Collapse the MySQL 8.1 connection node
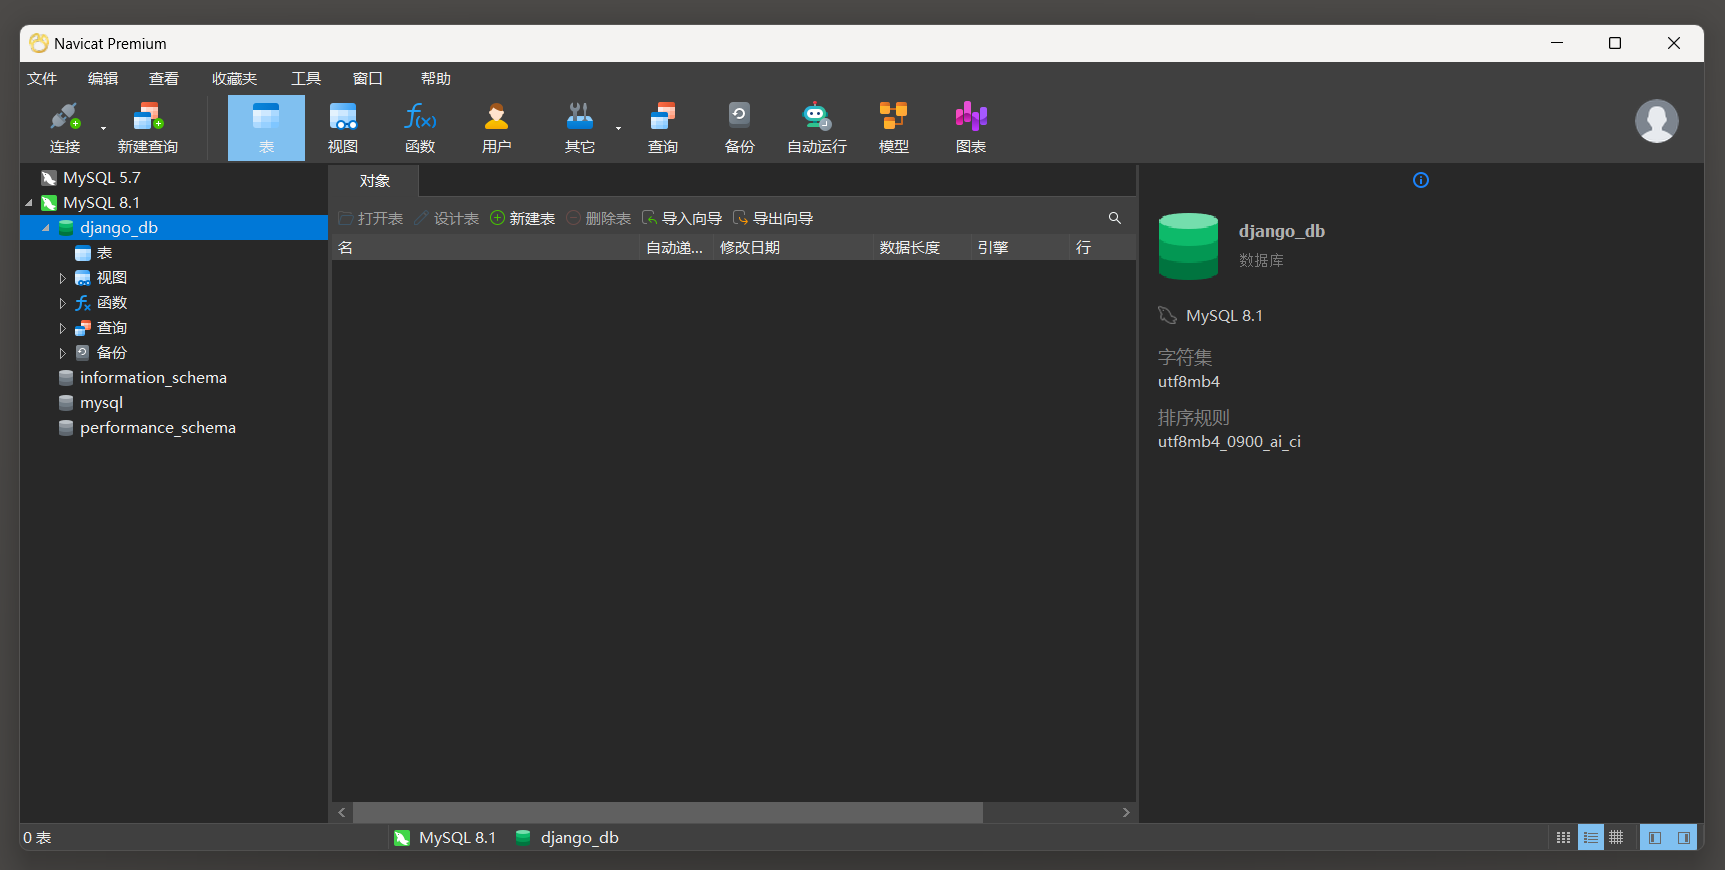Image resolution: width=1725 pixels, height=870 pixels. pos(29,203)
